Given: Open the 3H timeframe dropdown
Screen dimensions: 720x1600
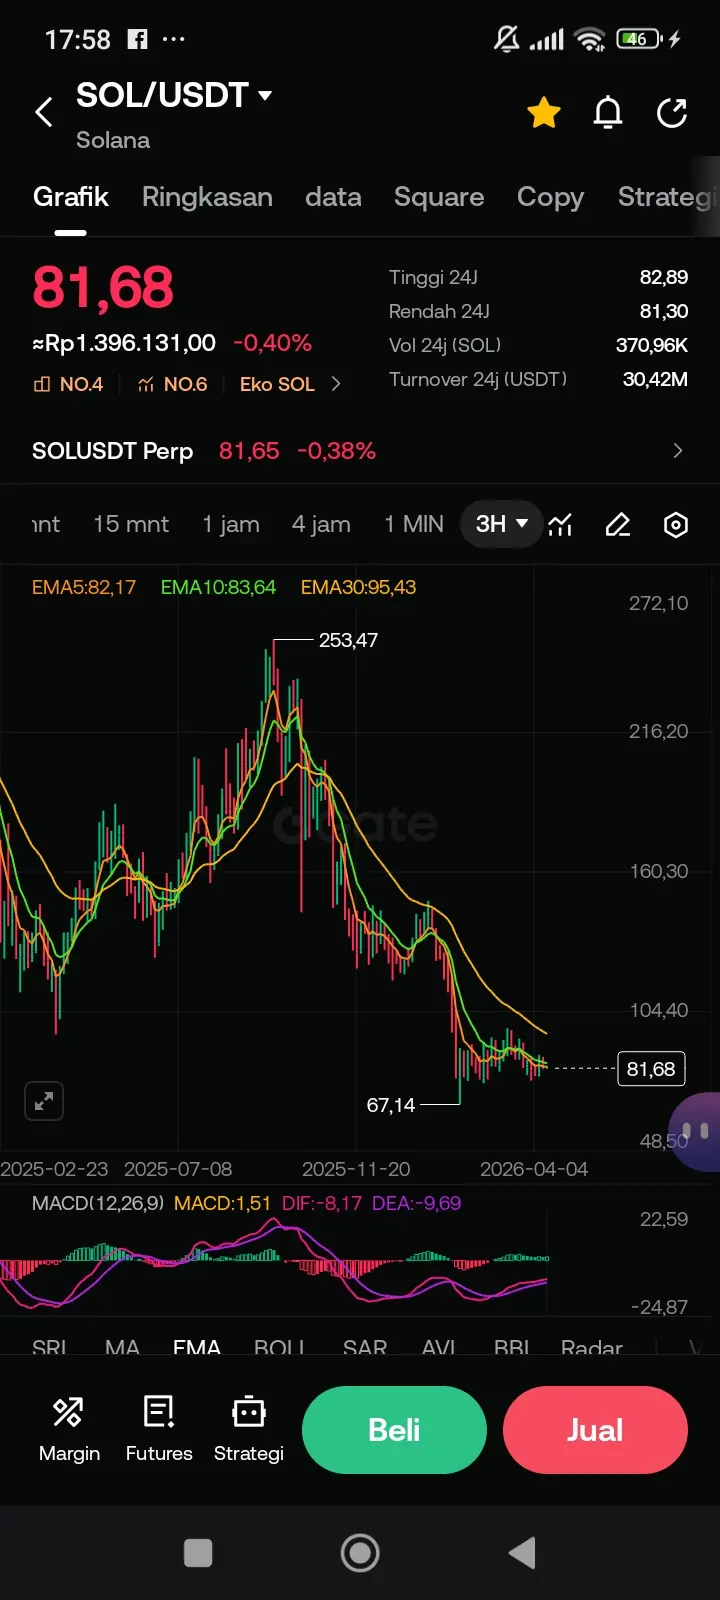Looking at the screenshot, I should (501, 524).
